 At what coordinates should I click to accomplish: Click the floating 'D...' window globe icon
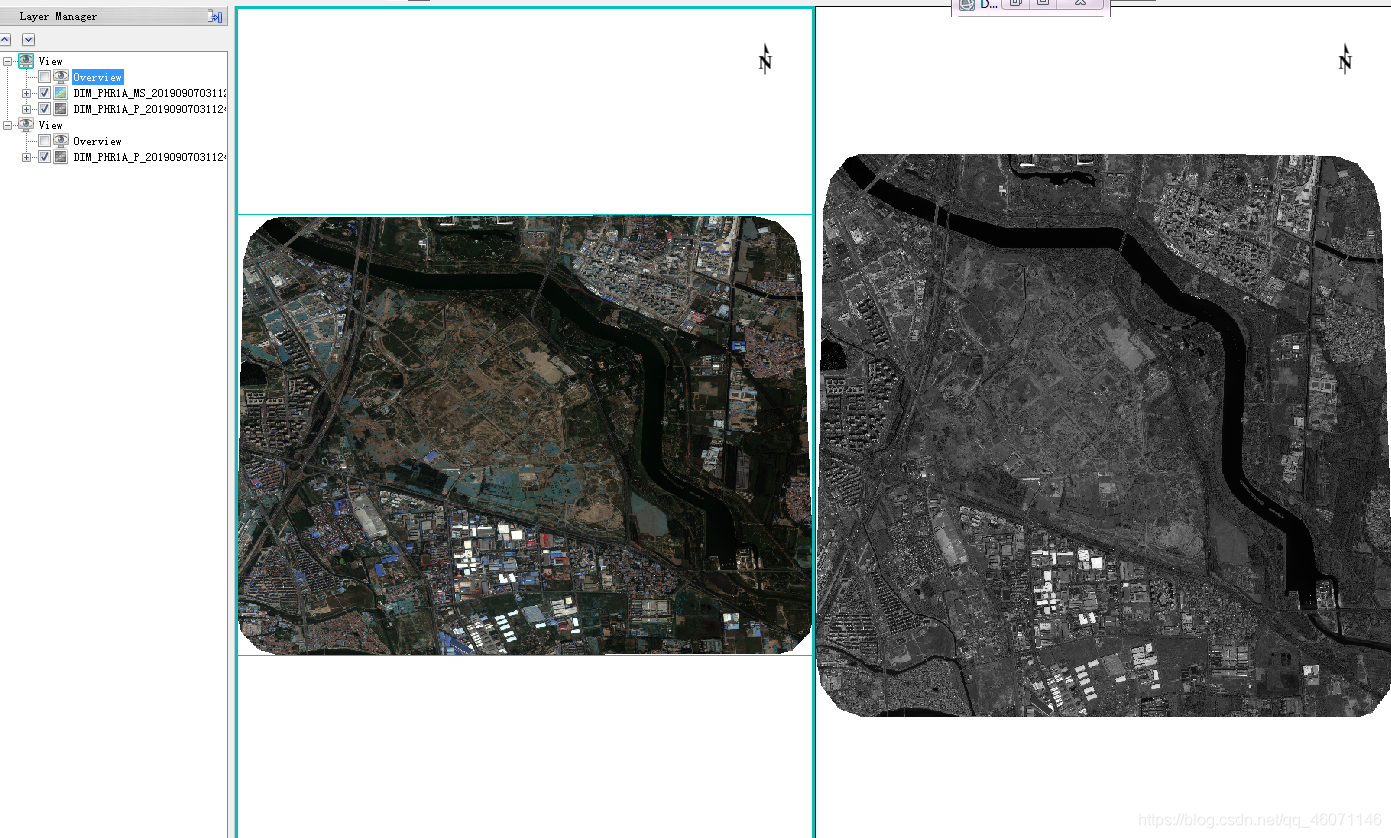(966, 4)
